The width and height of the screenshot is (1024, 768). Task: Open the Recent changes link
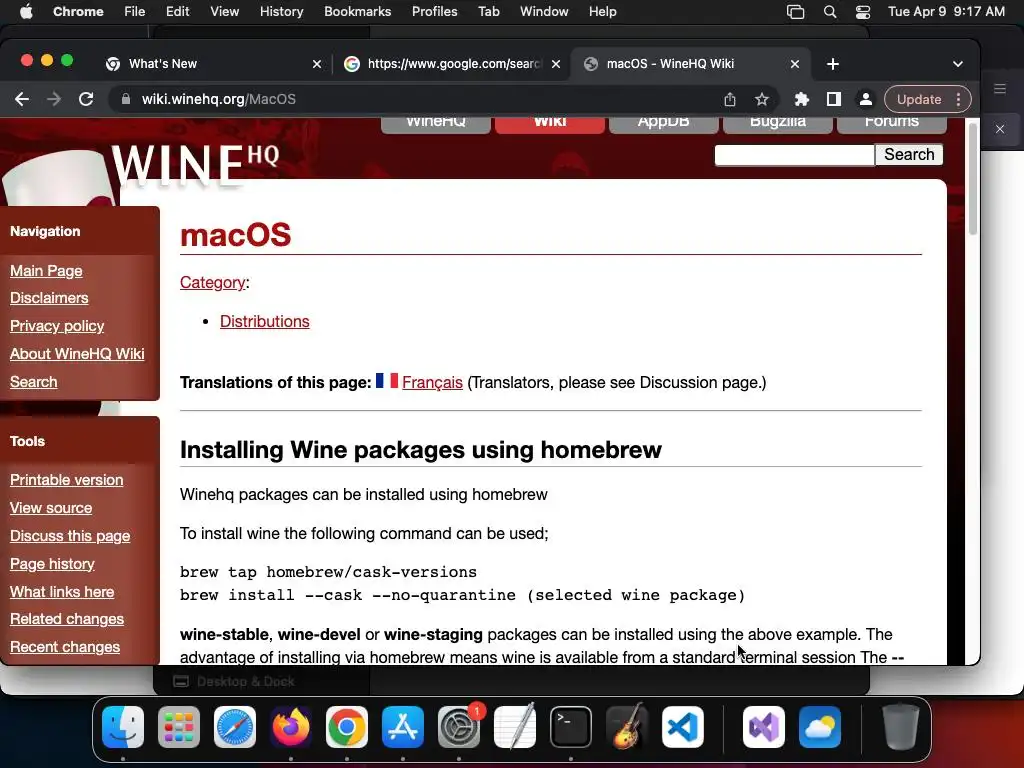click(65, 647)
